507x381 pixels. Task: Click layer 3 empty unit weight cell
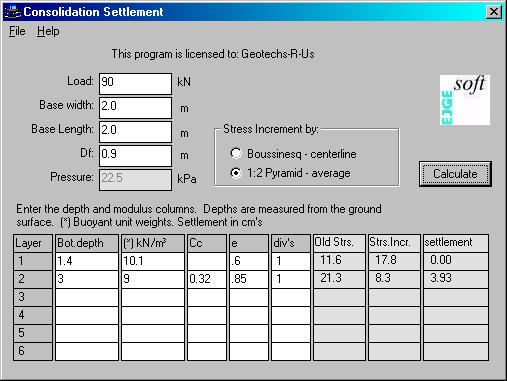(x=153, y=297)
